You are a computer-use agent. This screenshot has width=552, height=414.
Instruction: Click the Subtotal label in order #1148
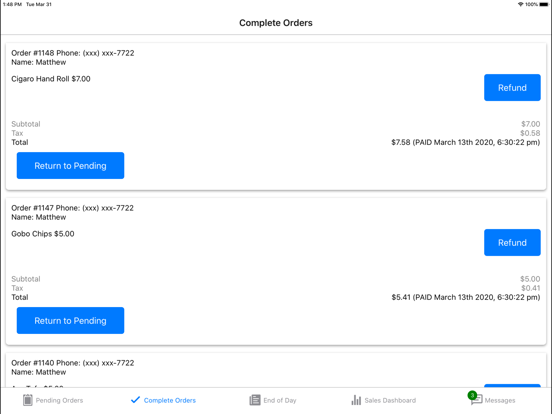coord(26,124)
